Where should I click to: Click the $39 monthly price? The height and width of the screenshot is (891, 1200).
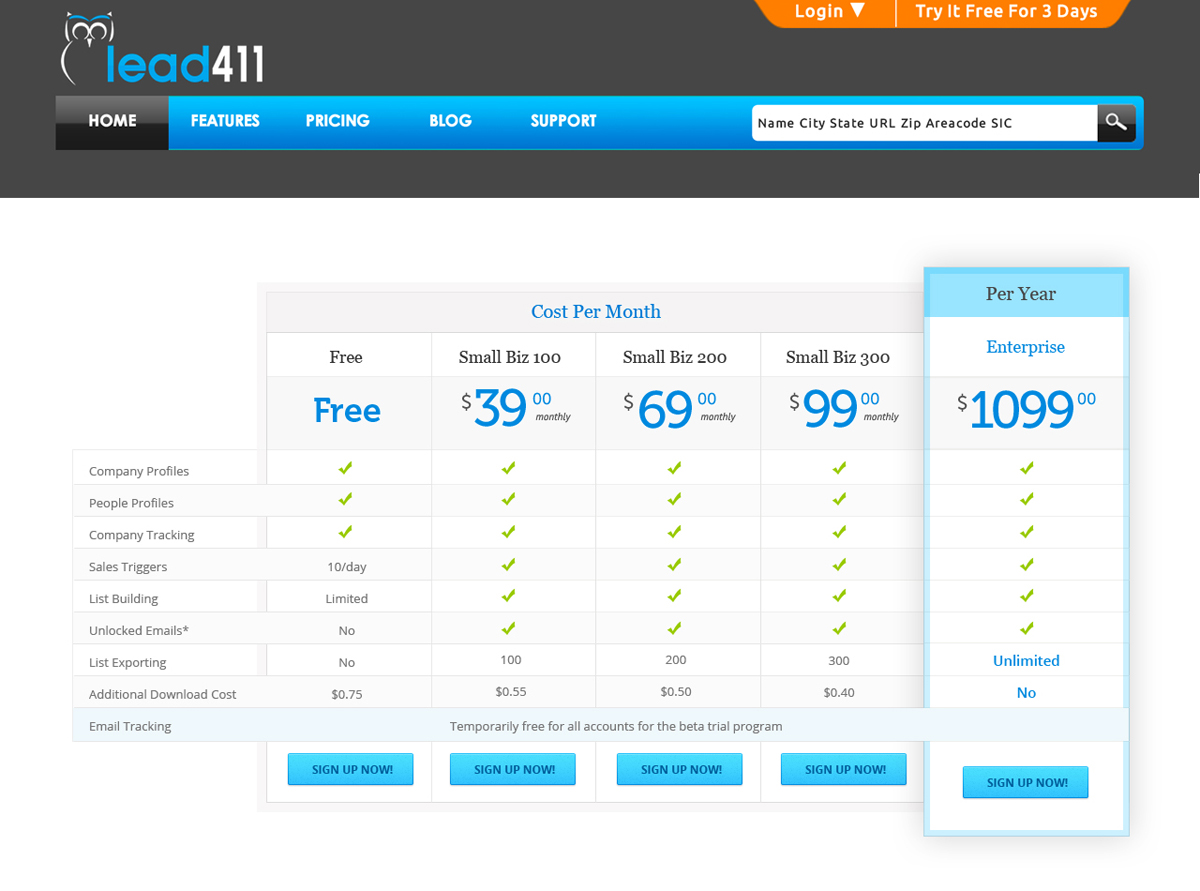(515, 408)
